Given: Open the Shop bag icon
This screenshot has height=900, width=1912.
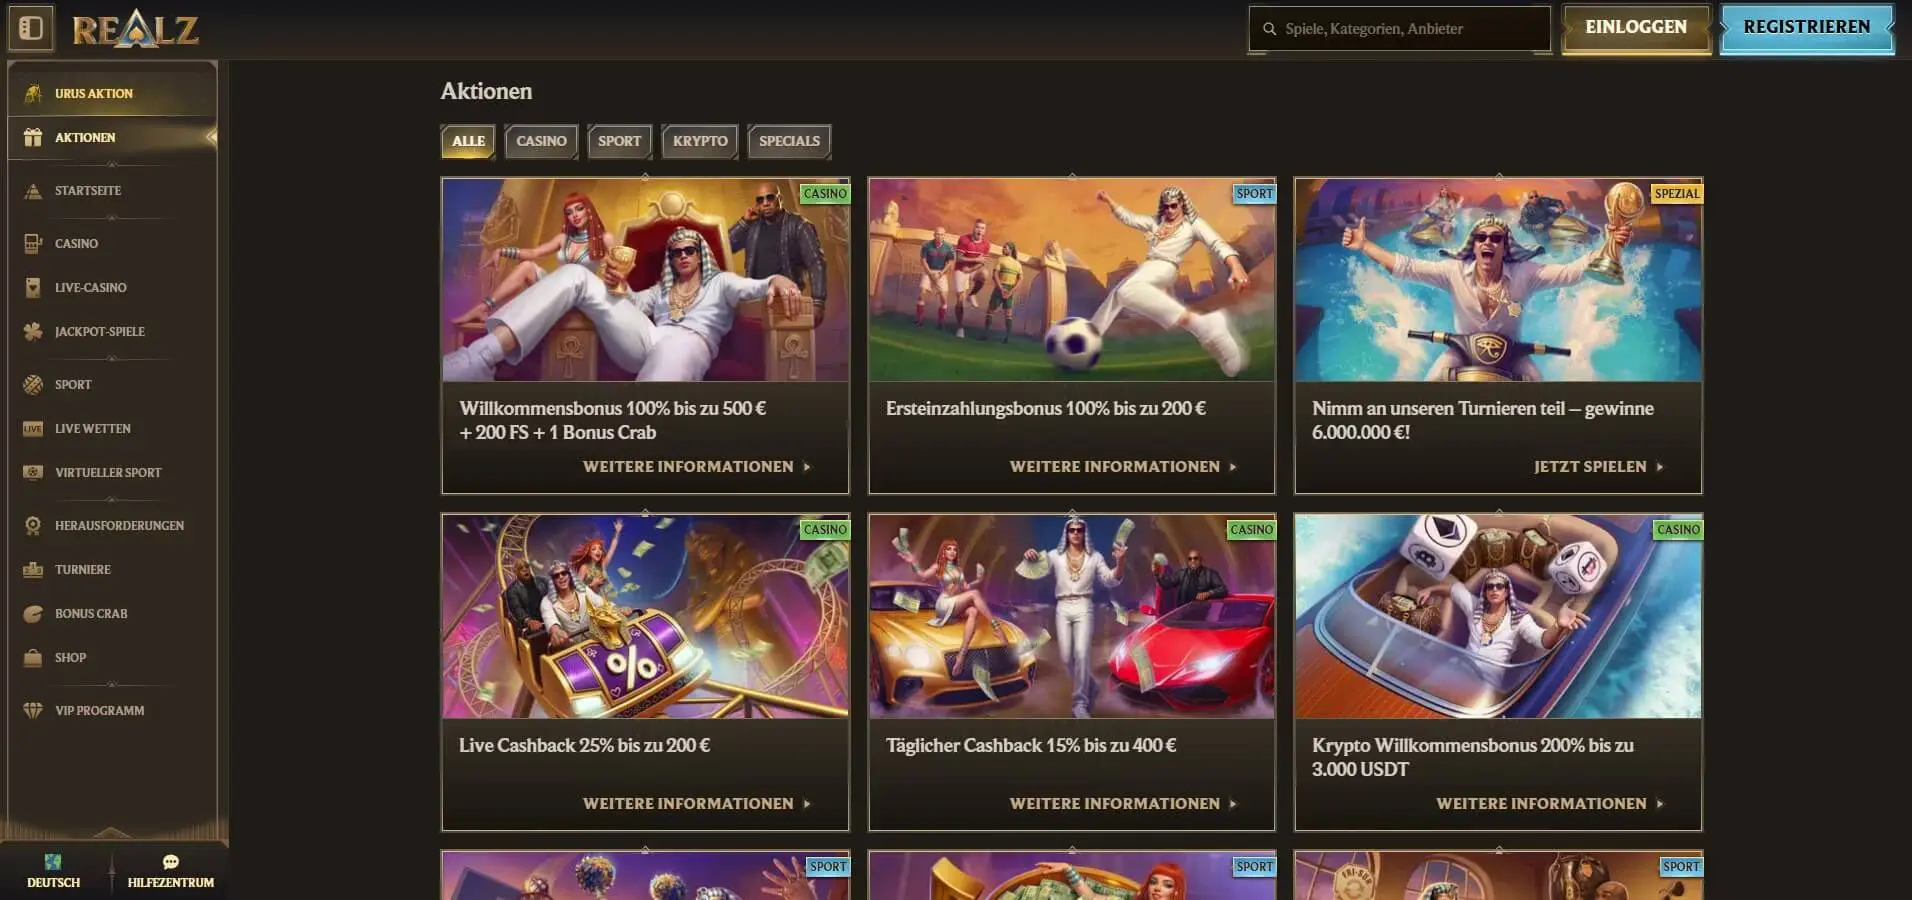Looking at the screenshot, I should [33, 657].
